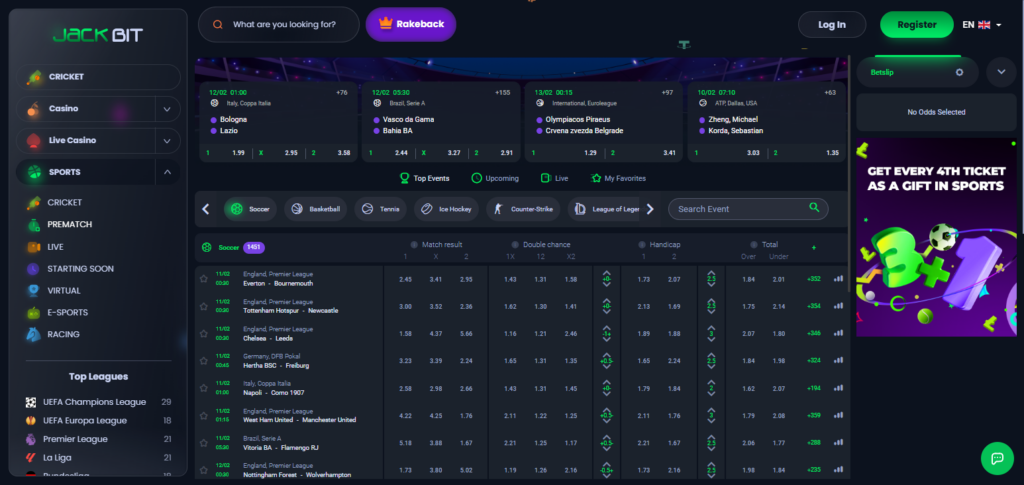Toggle the Handicap column radio button
The width and height of the screenshot is (1024, 485).
coord(641,245)
